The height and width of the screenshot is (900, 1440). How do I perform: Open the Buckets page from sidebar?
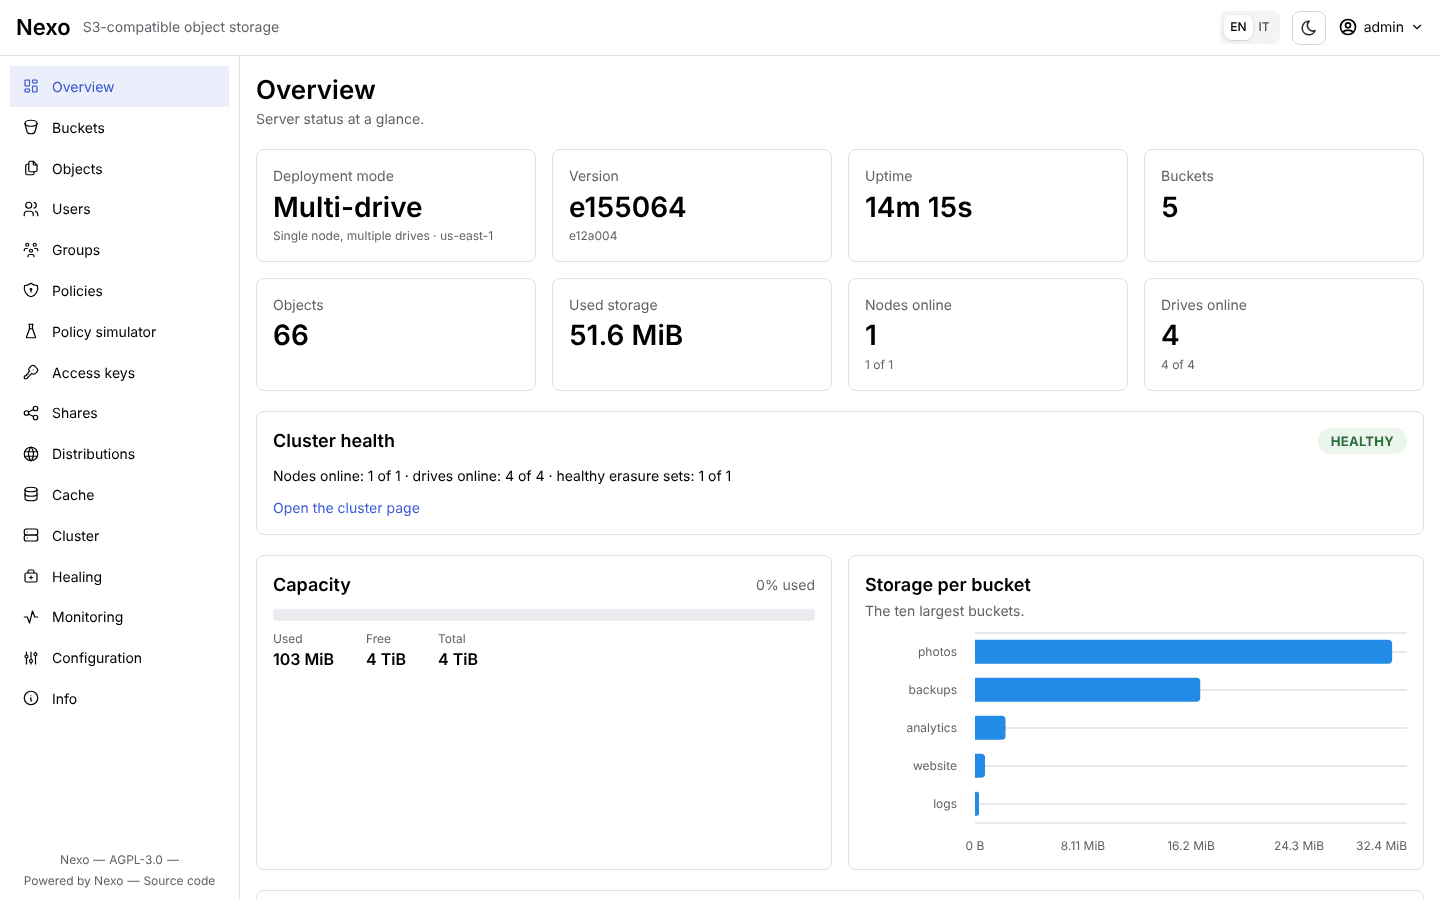119,128
